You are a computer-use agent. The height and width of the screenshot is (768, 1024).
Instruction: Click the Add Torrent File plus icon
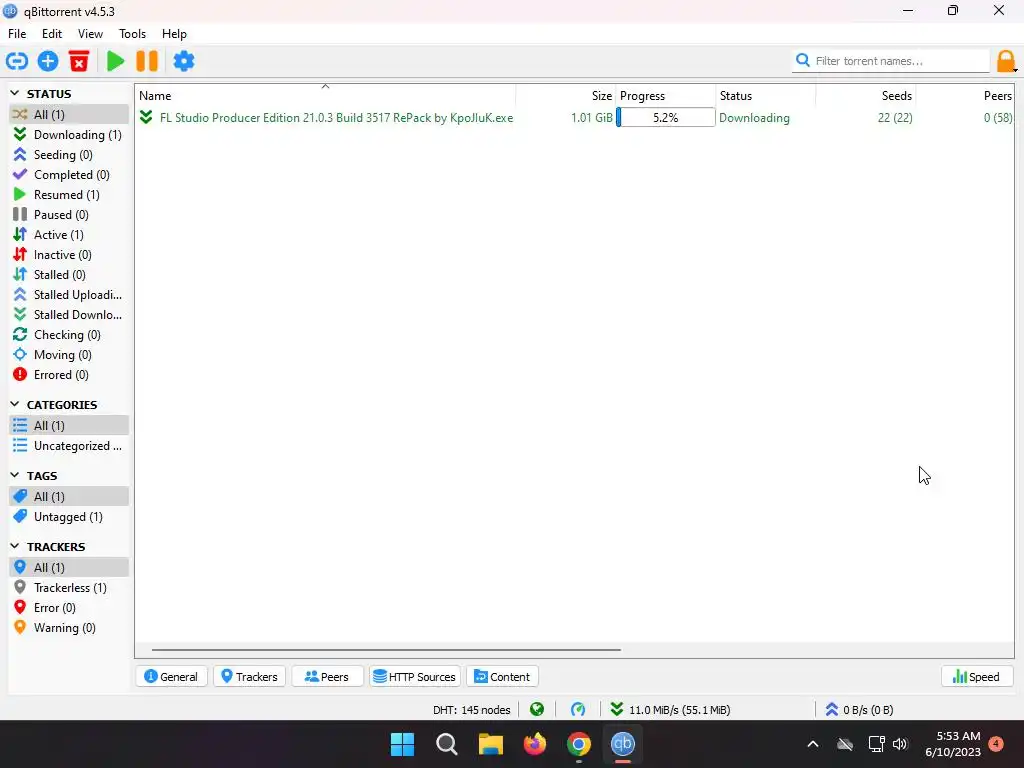coord(48,61)
